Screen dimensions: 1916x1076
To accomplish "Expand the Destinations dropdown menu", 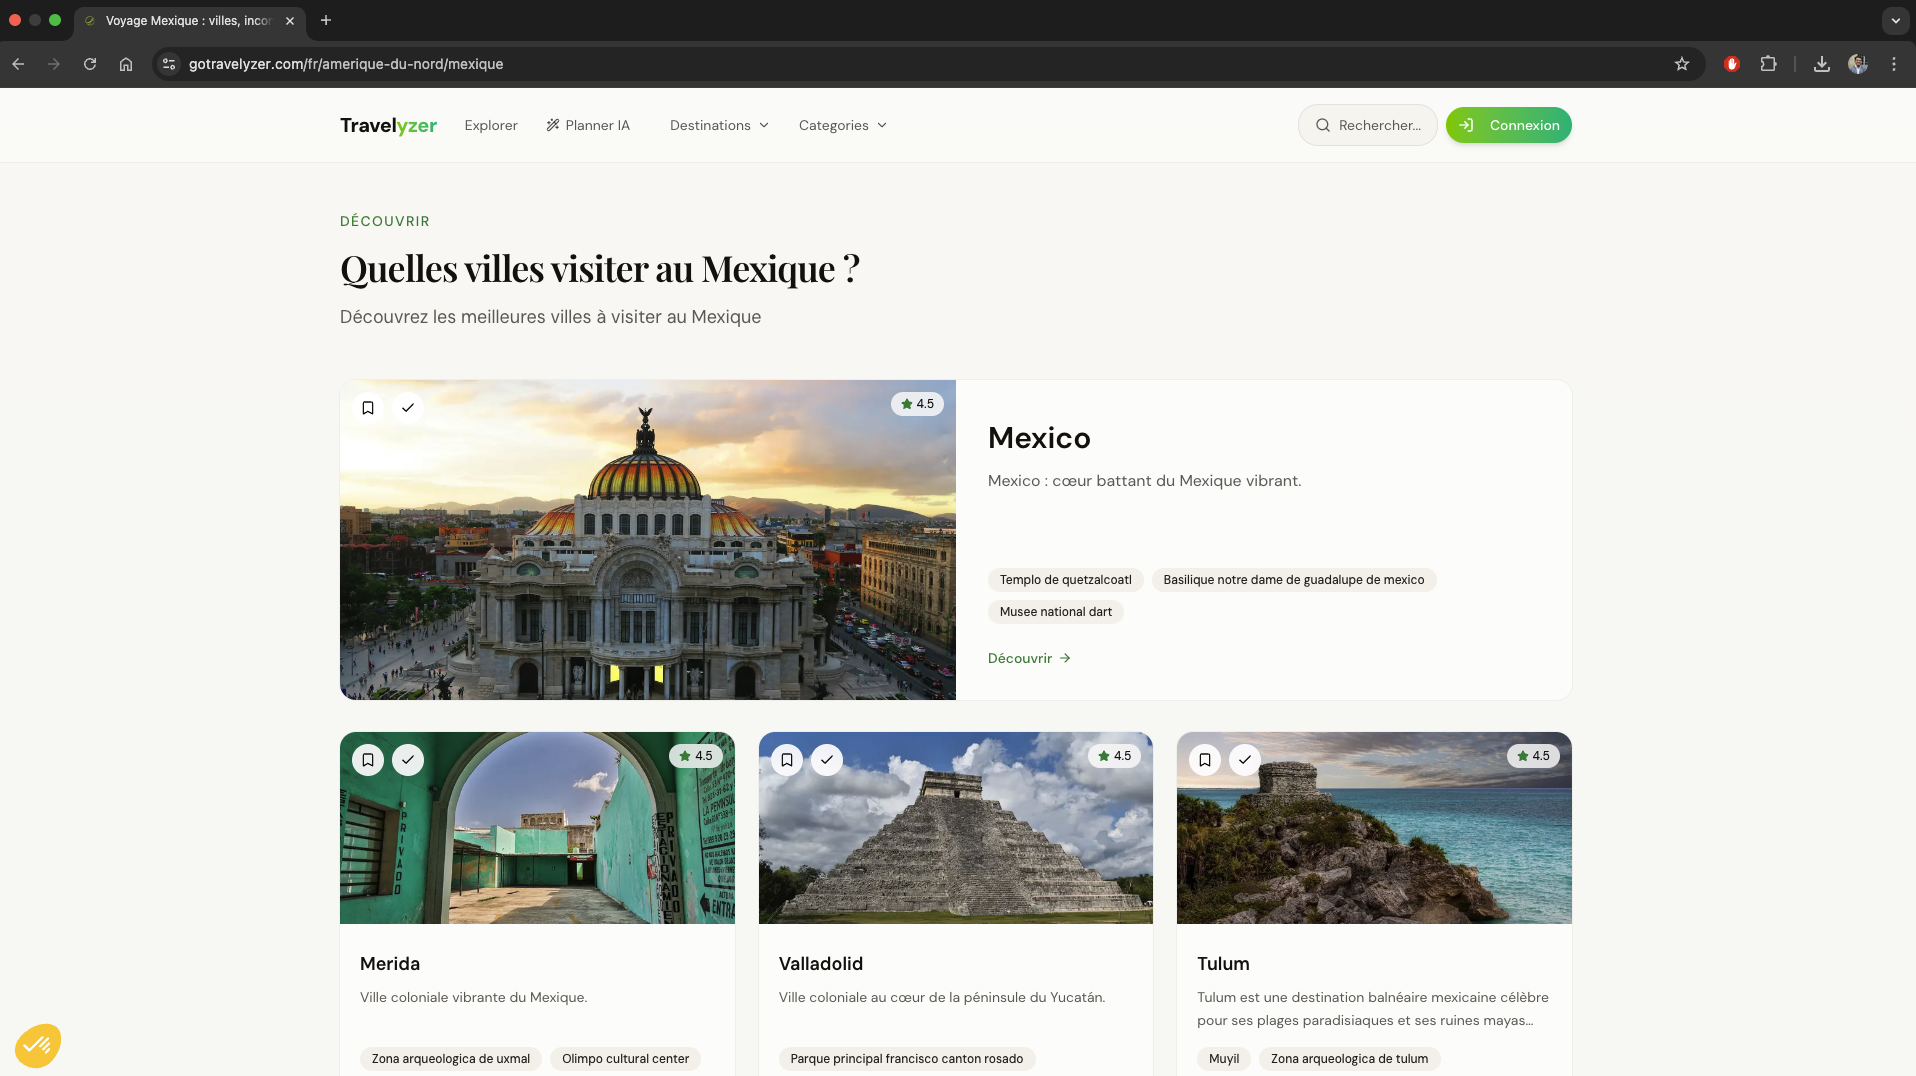I will (x=719, y=125).
